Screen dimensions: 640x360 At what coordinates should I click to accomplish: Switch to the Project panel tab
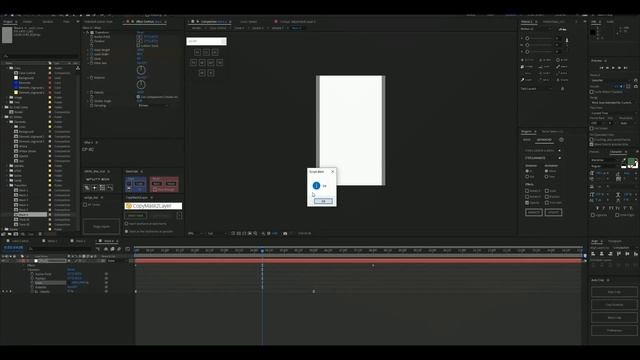point(8,22)
